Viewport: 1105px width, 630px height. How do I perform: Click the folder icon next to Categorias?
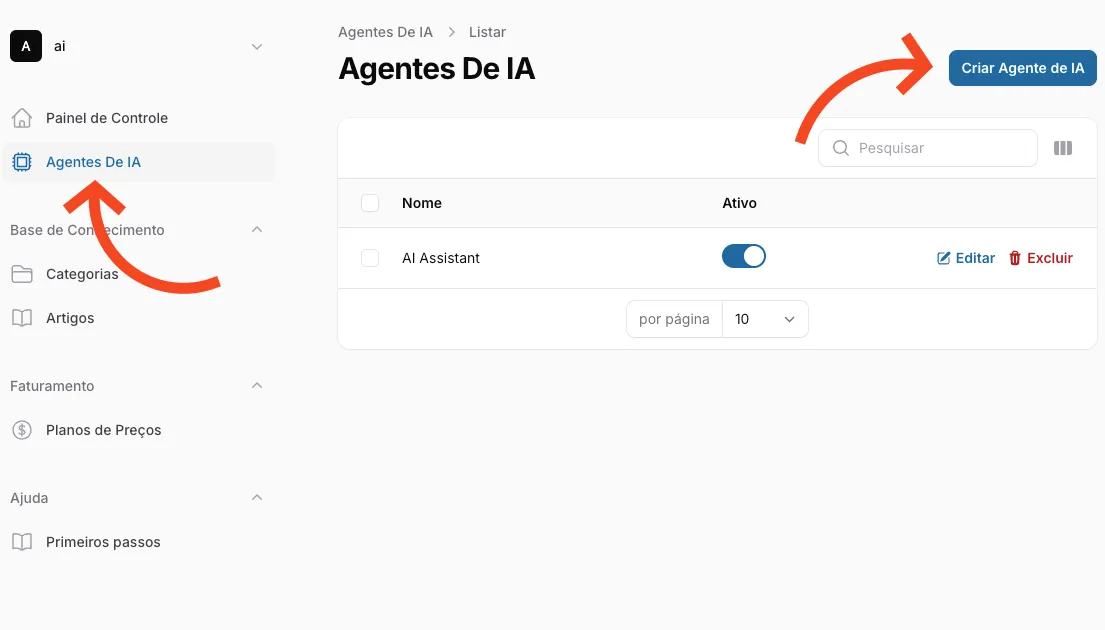click(21, 274)
